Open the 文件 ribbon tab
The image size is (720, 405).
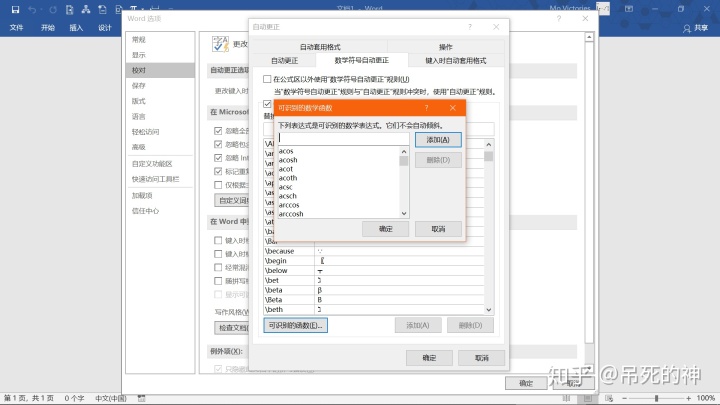pos(17,28)
